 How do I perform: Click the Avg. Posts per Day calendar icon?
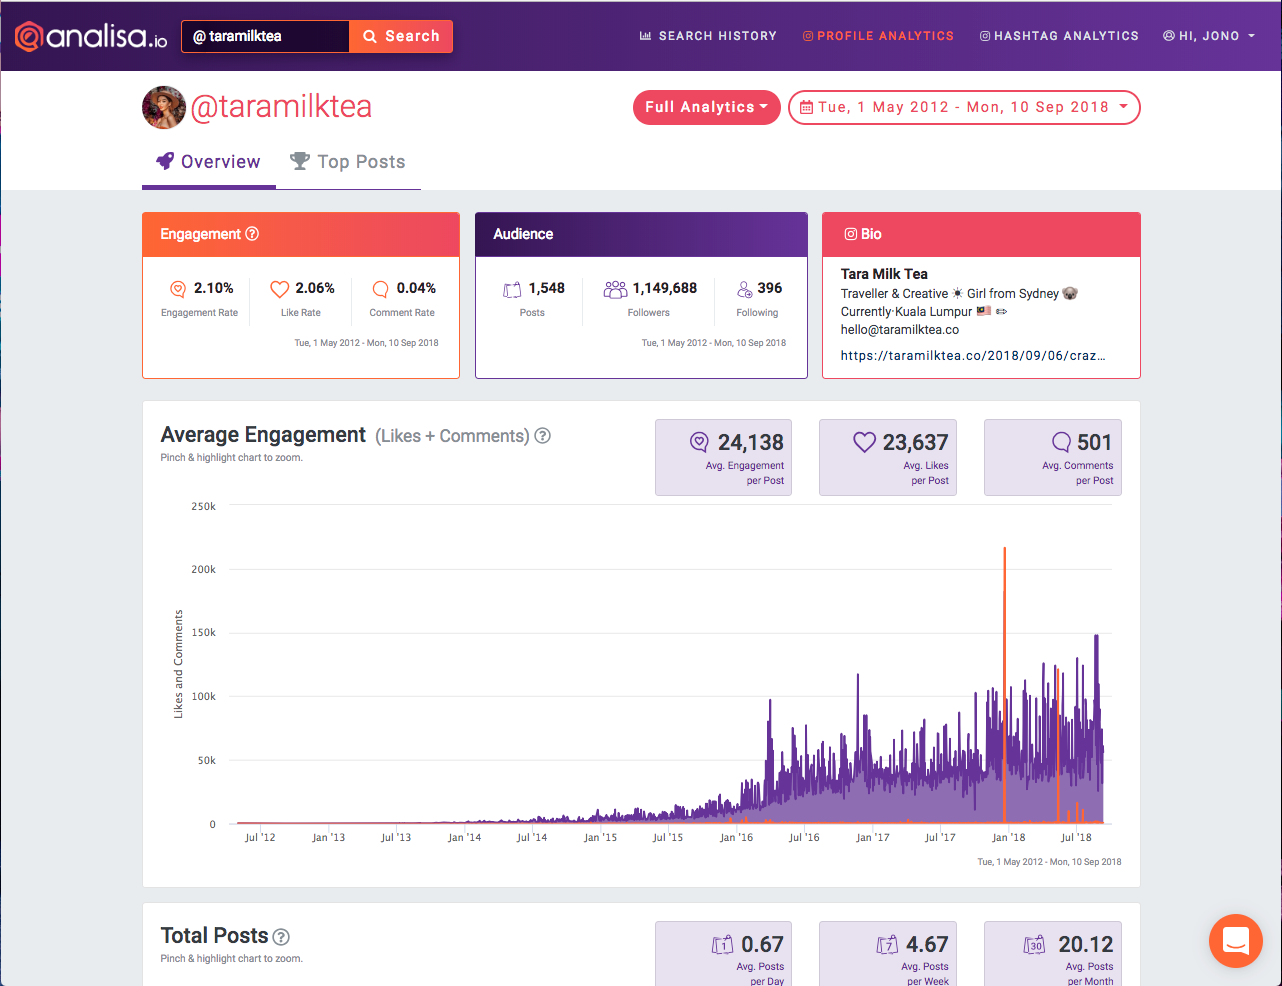(723, 944)
